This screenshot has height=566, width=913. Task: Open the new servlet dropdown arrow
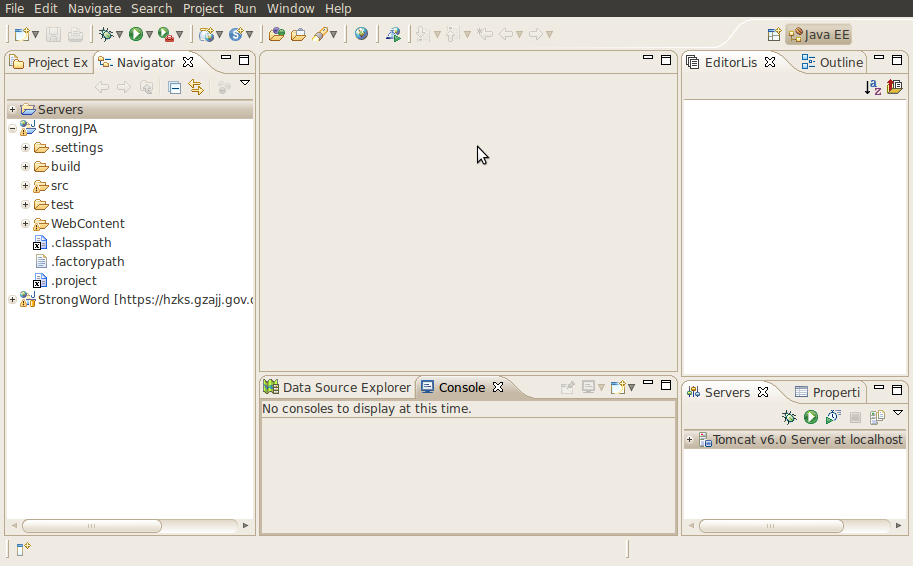click(249, 34)
